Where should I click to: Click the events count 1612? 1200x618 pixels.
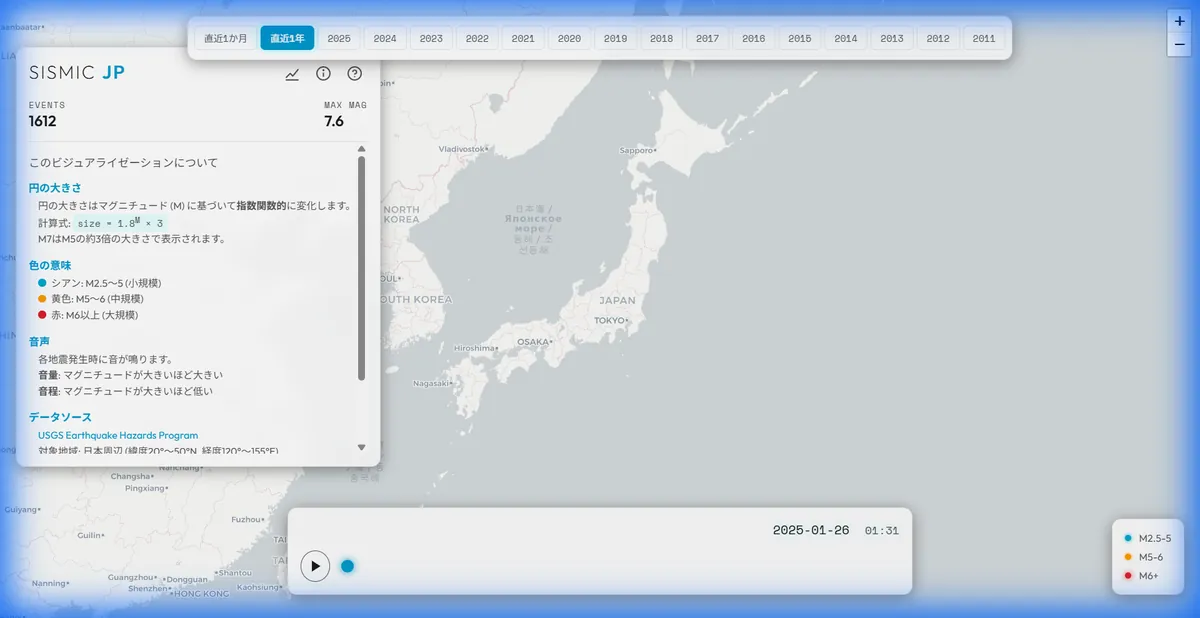coord(42,121)
